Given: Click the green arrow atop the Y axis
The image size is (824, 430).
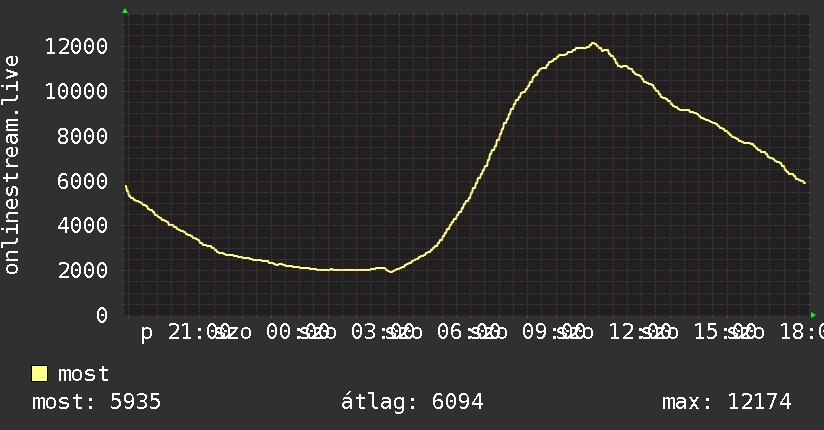Looking at the screenshot, I should (125, 11).
